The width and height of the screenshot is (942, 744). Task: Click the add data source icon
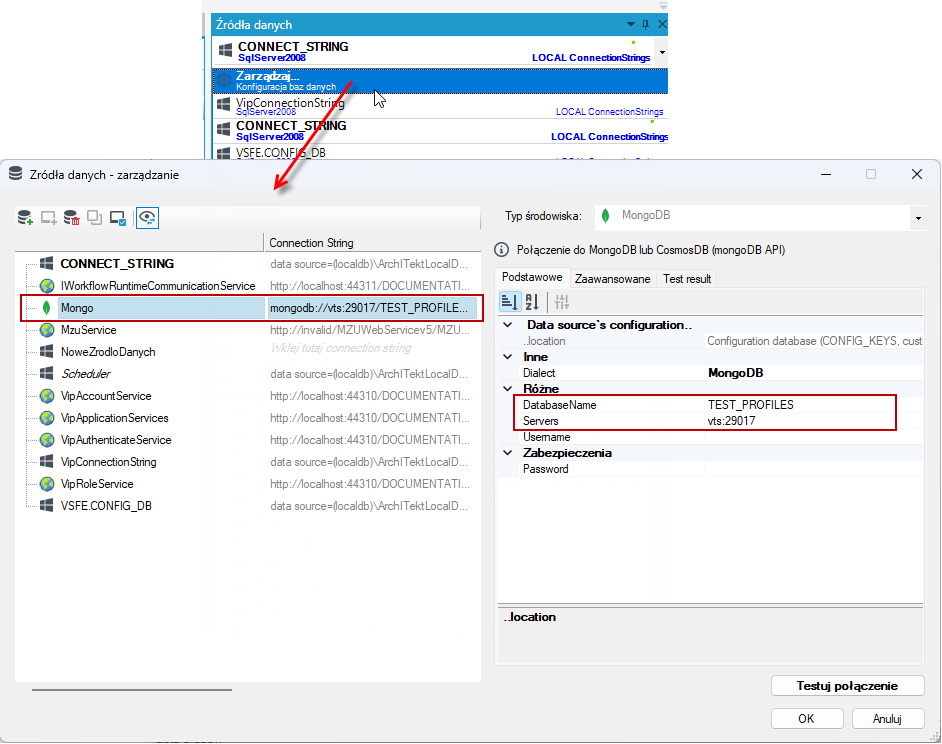(x=25, y=218)
